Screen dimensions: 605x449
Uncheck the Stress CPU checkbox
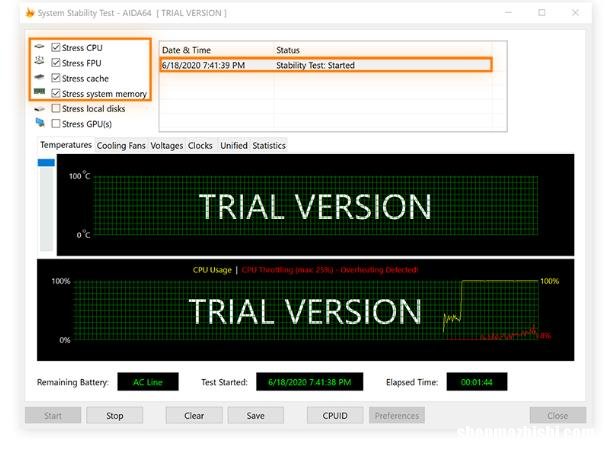pos(56,47)
